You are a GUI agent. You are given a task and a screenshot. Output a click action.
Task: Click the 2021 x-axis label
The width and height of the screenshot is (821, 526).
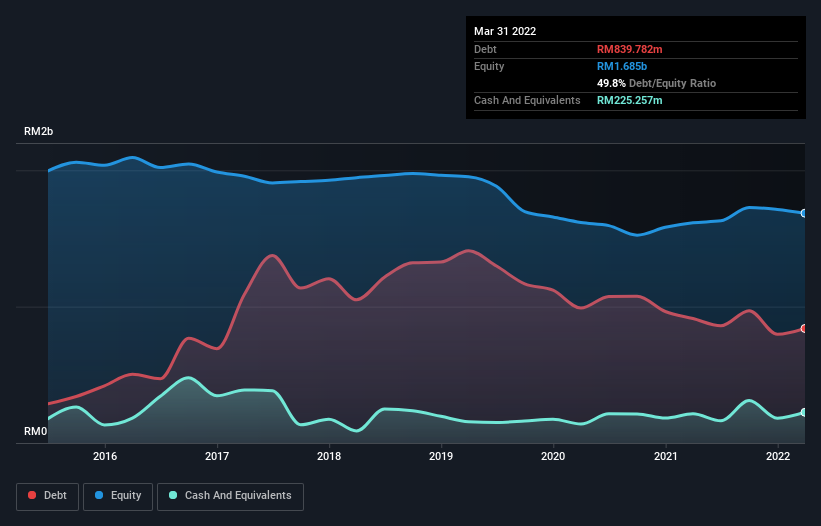pos(665,456)
